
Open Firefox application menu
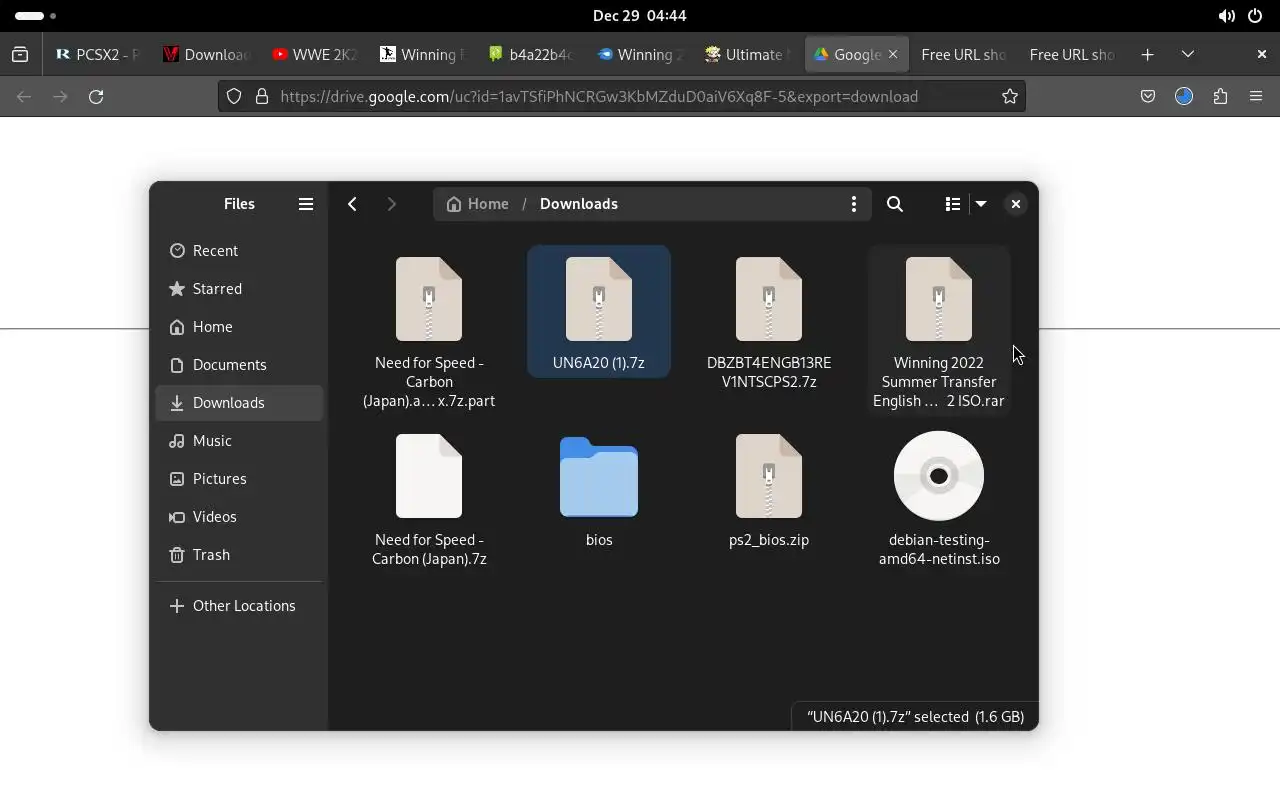[x=1256, y=97]
